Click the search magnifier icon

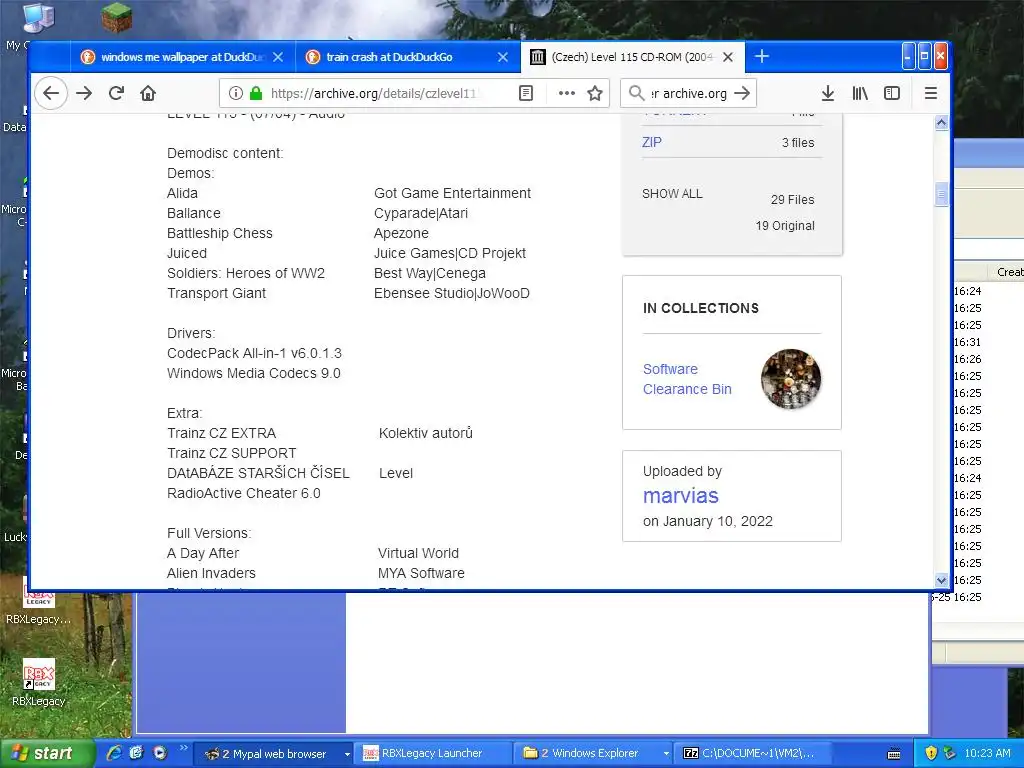pyautogui.click(x=636, y=93)
